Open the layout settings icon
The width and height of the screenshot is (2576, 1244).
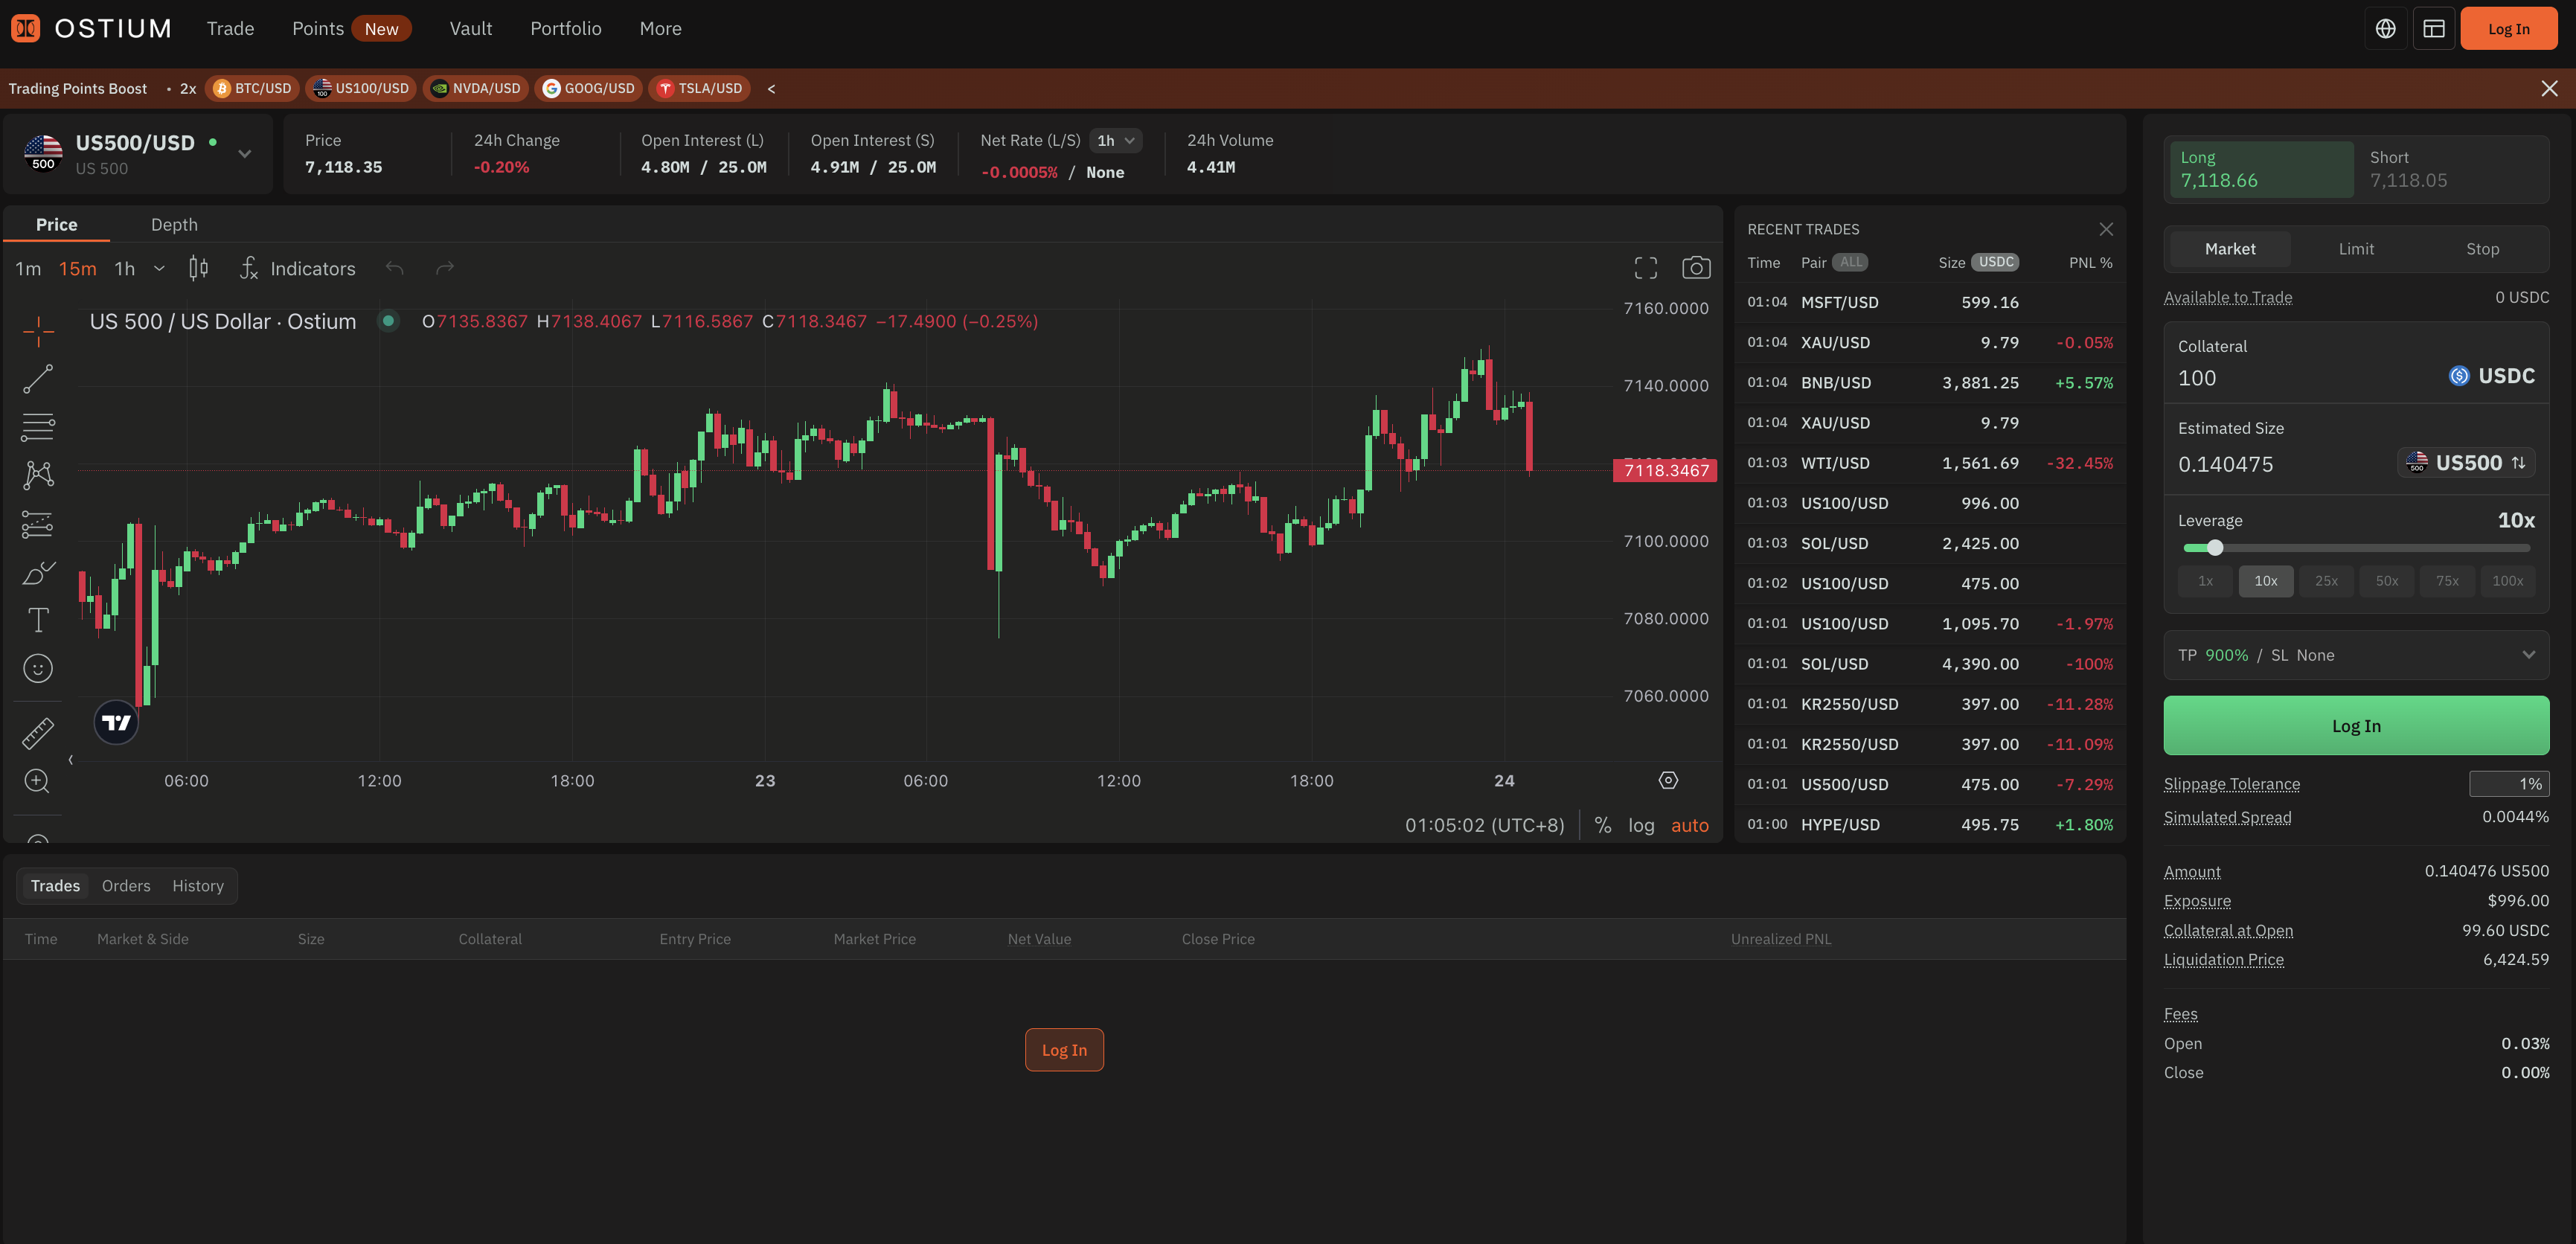(2433, 29)
